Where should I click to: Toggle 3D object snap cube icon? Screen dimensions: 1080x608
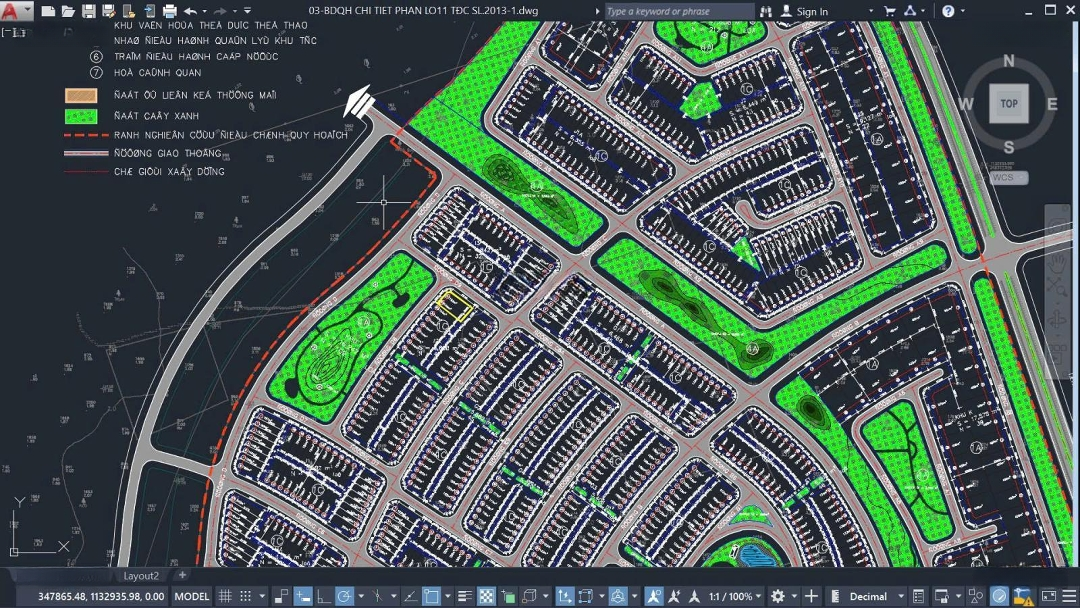coord(529,596)
